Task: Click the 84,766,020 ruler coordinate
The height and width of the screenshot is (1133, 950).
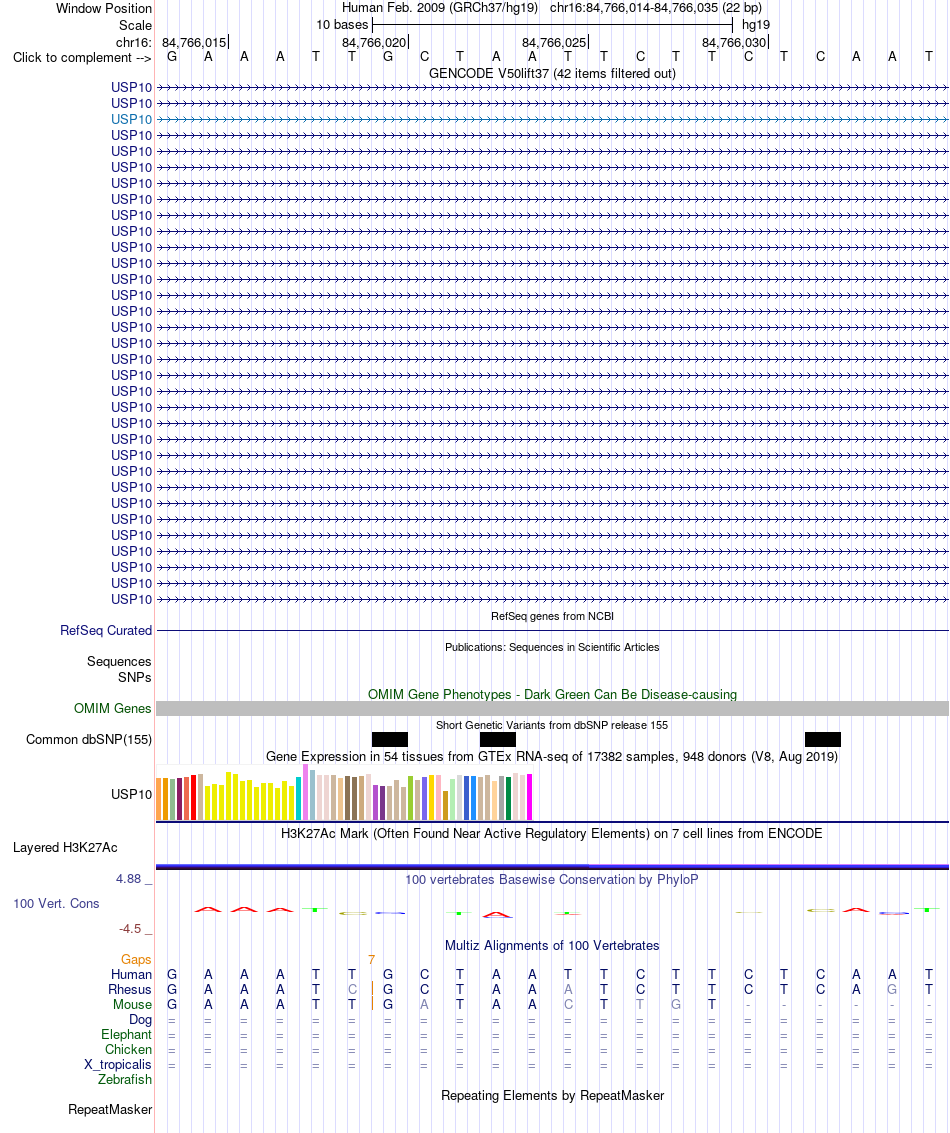Action: pos(373,43)
